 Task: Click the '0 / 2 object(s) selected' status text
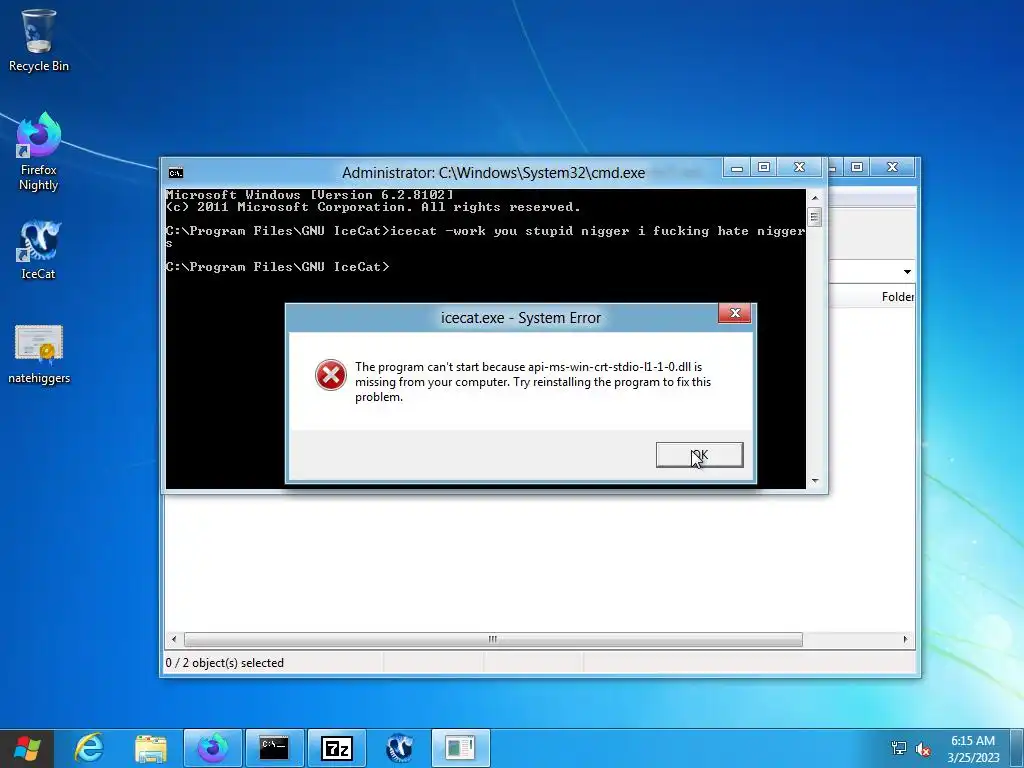tap(225, 663)
